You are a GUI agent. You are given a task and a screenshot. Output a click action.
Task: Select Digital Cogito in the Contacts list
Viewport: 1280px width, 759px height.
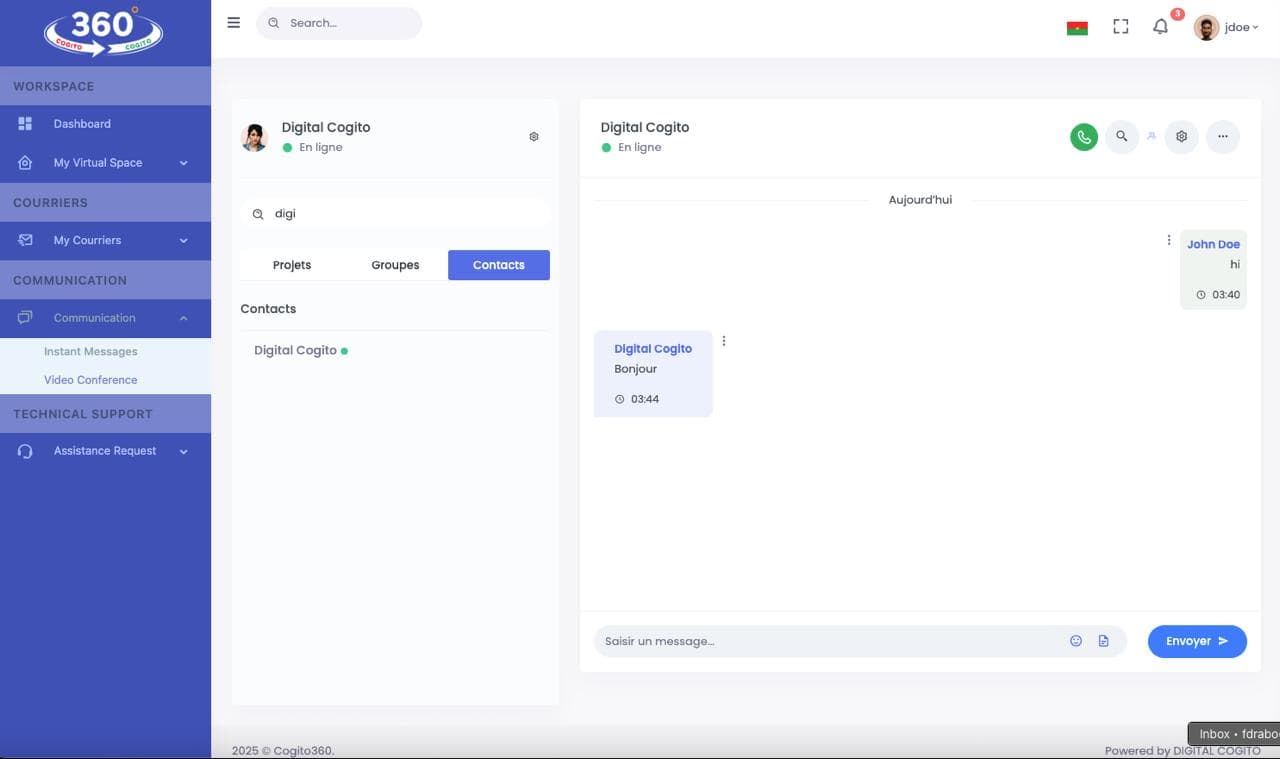coord(294,350)
